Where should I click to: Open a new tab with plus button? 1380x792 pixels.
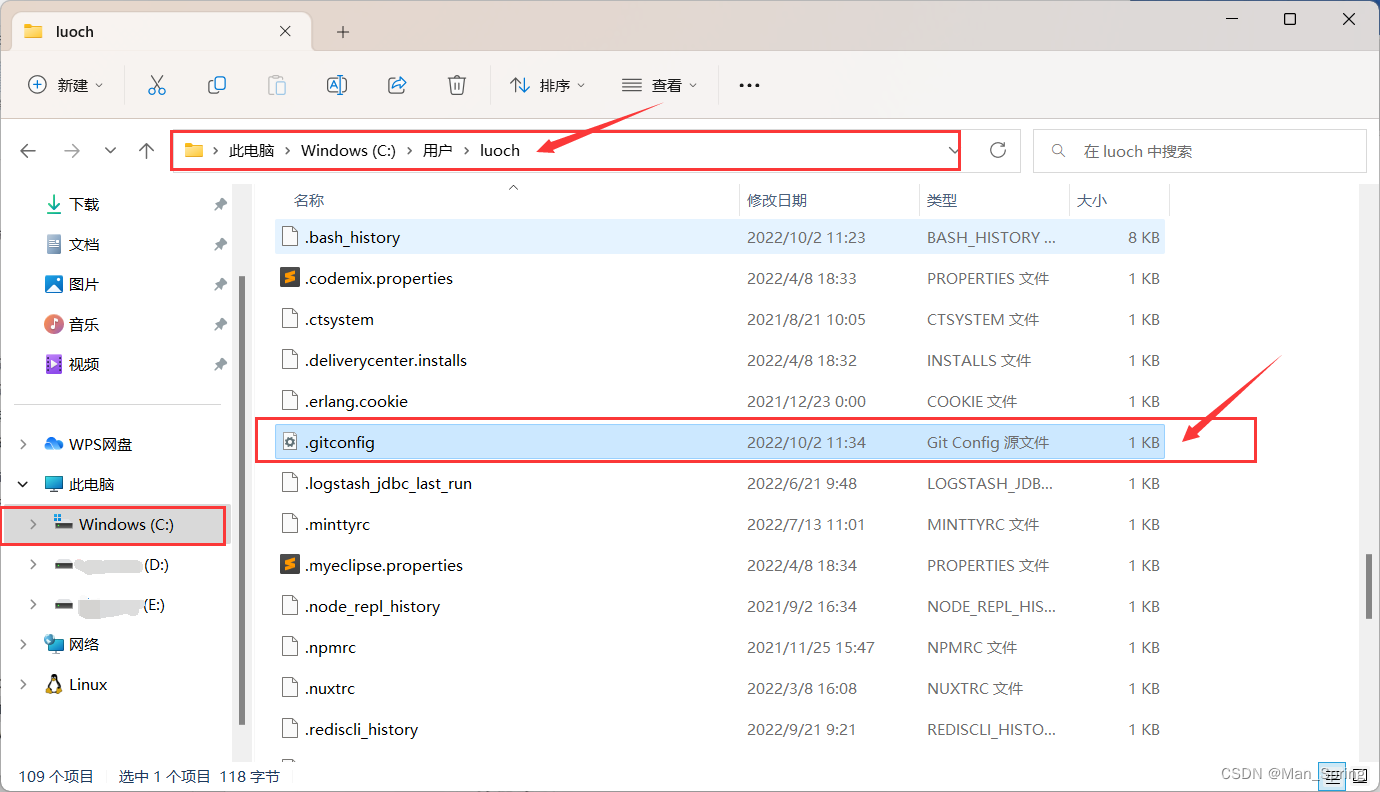(x=343, y=32)
